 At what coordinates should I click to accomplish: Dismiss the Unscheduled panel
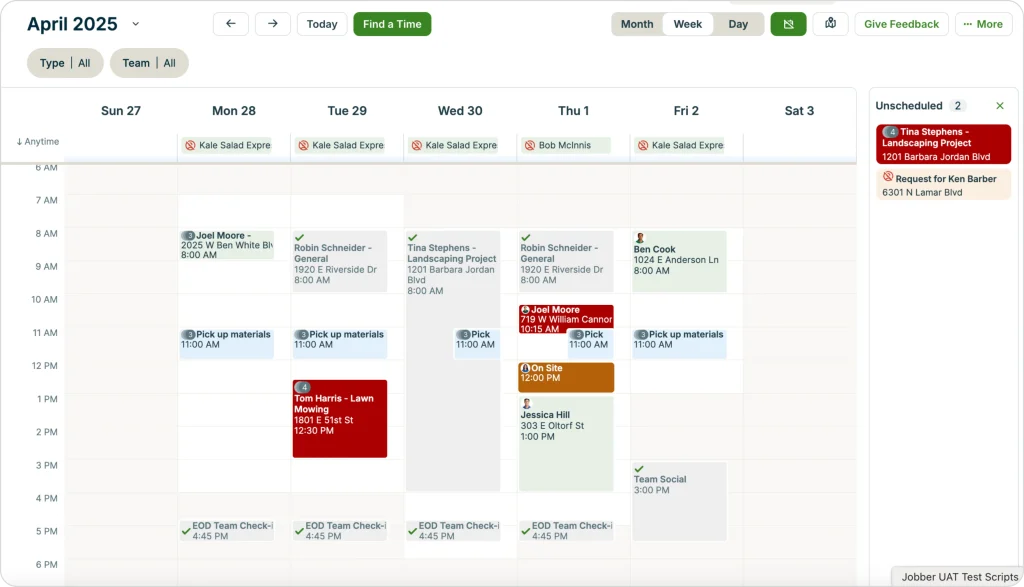click(999, 105)
